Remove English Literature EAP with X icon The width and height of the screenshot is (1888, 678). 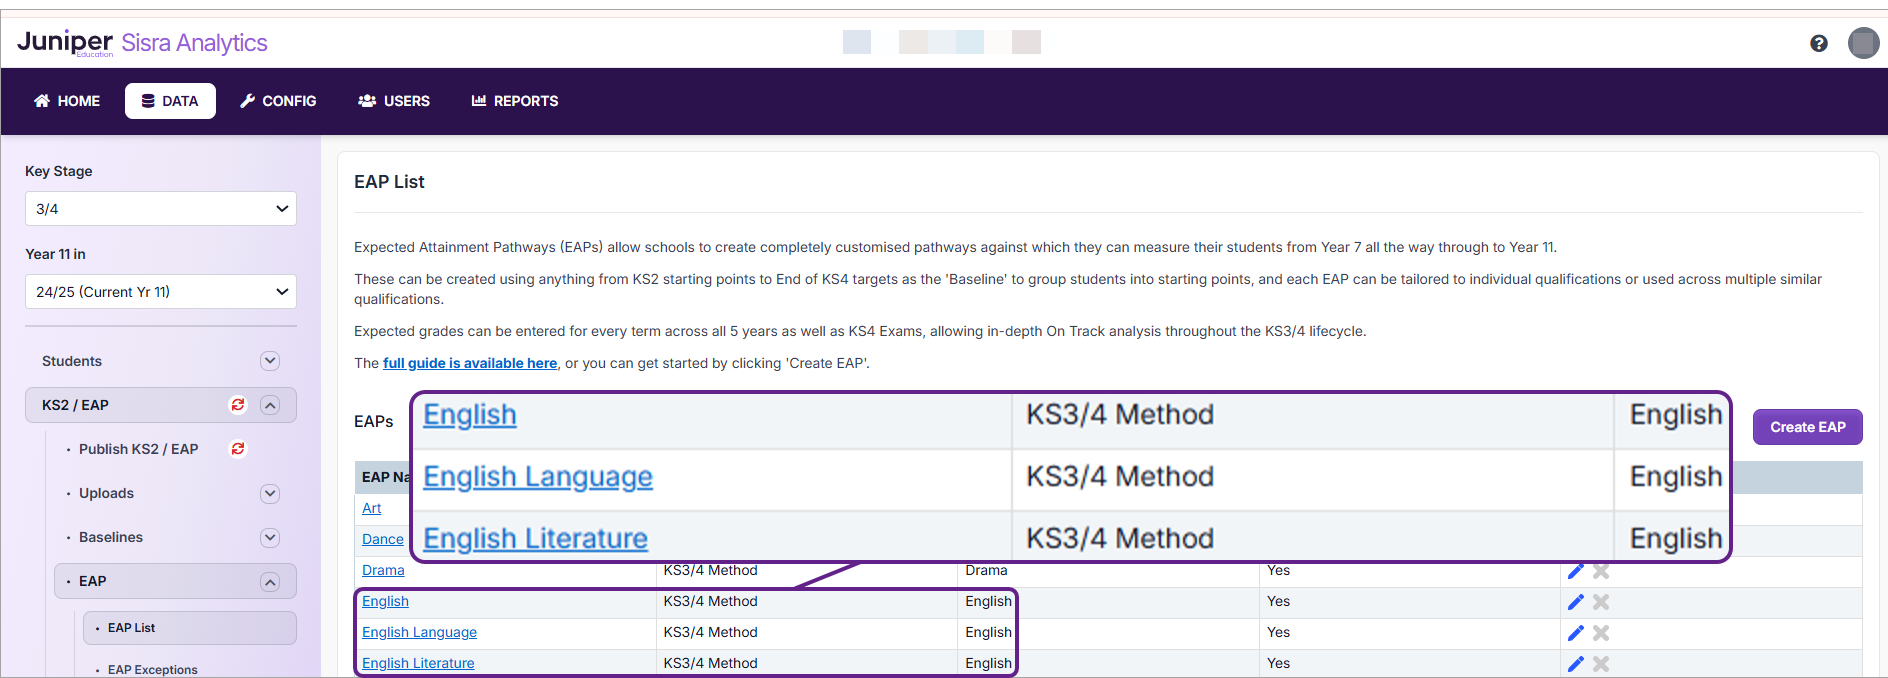coord(1601,664)
